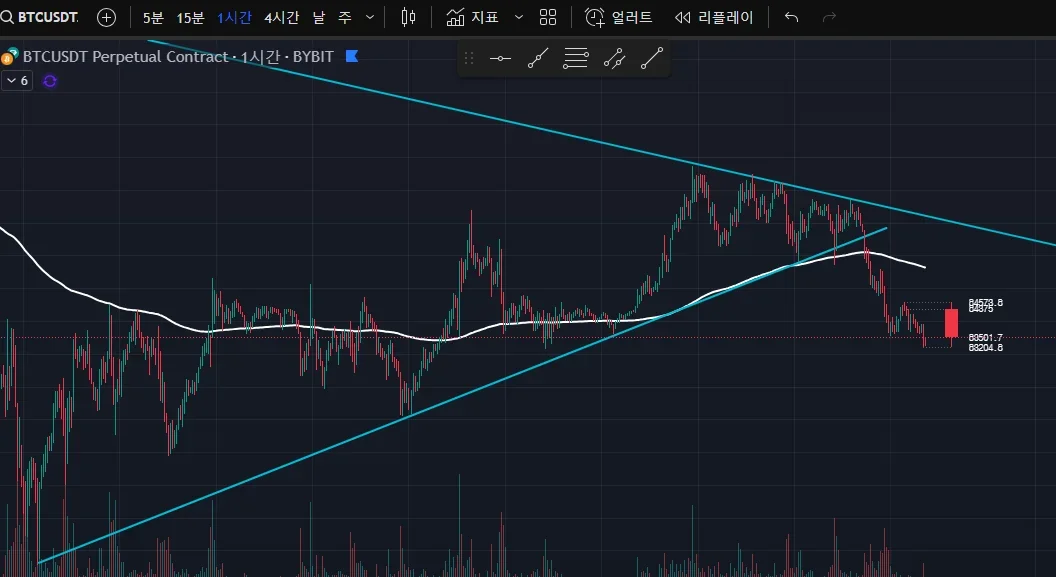Expand the collapsed 6 indicators legend
This screenshot has height=577, width=1056.
(17, 81)
